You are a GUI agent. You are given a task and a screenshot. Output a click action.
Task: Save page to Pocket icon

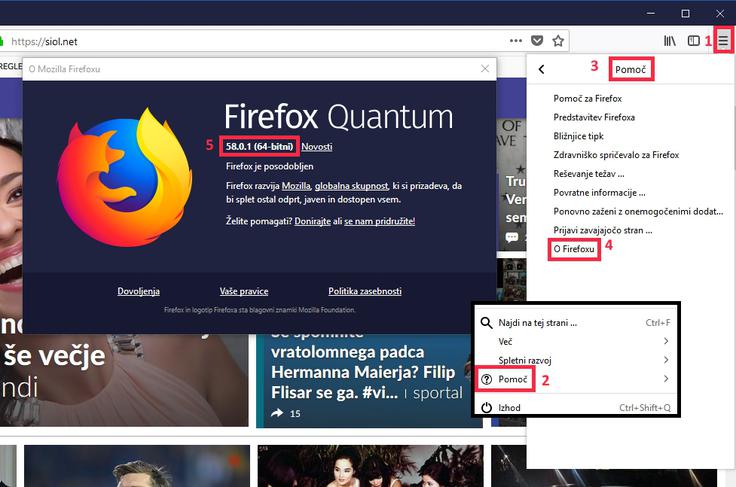point(537,41)
